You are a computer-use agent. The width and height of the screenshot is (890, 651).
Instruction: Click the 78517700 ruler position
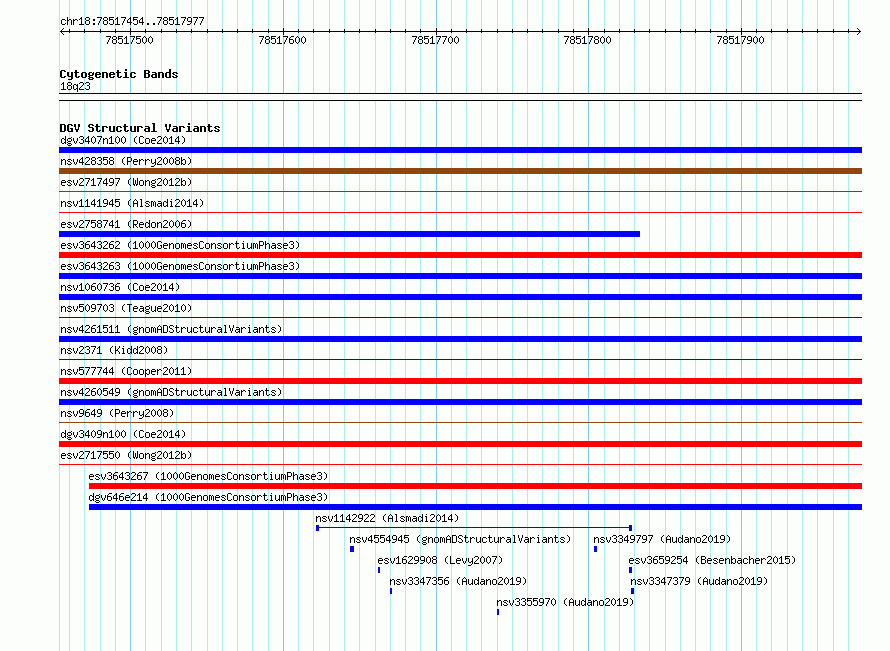[435, 40]
